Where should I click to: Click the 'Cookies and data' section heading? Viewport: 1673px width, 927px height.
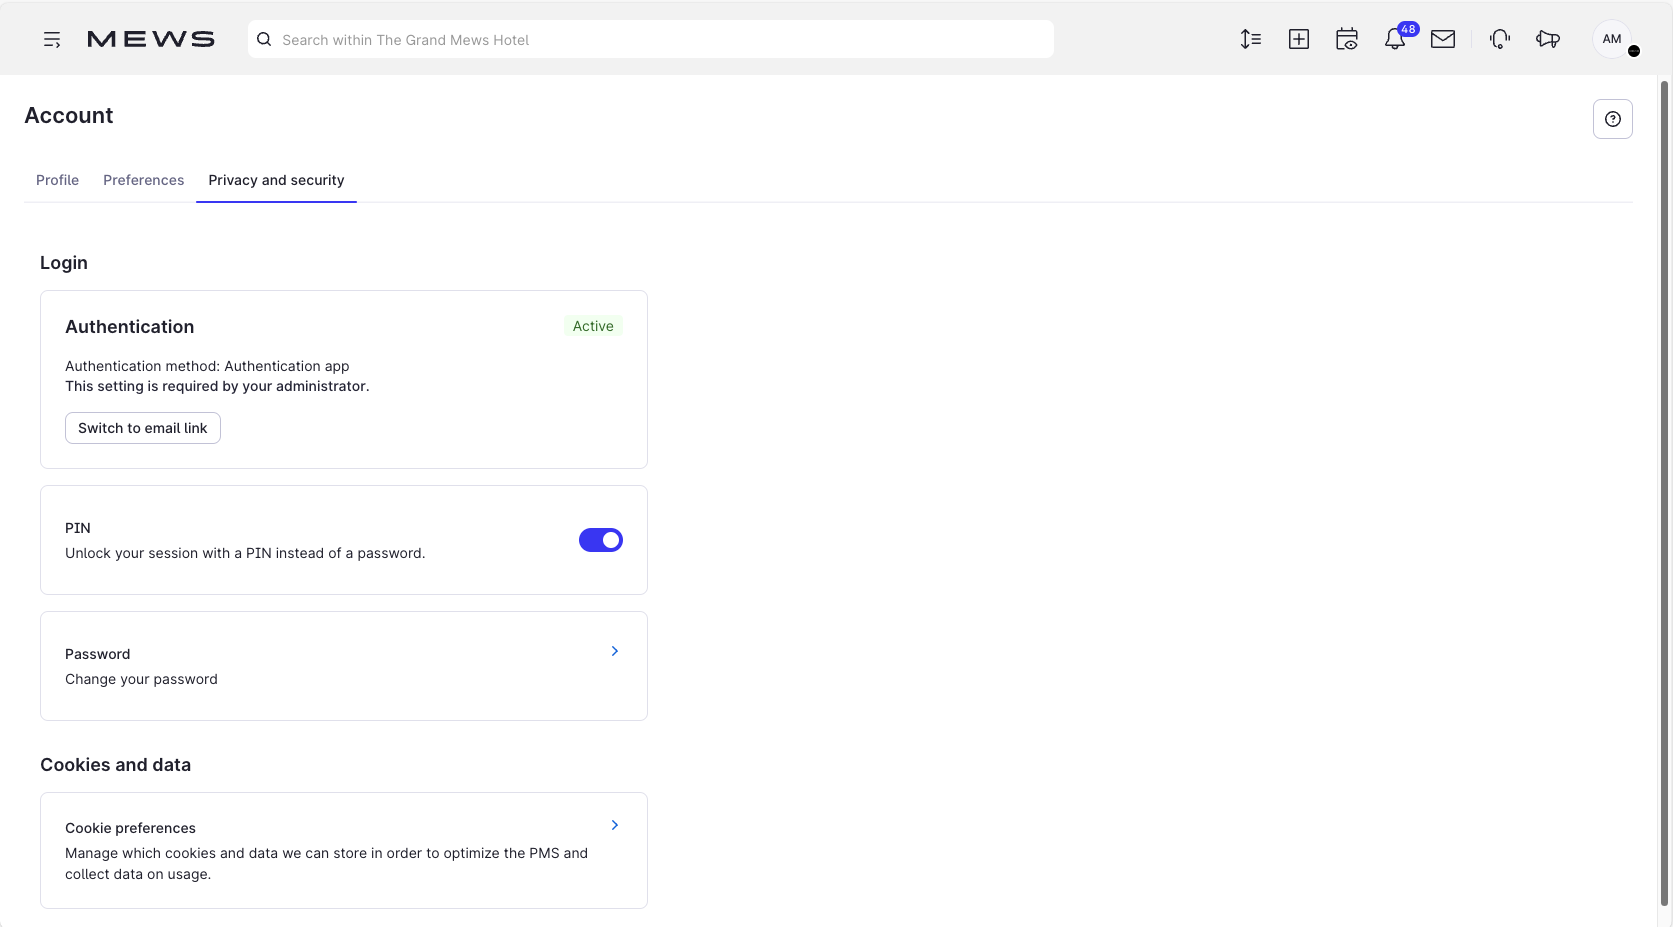[115, 765]
